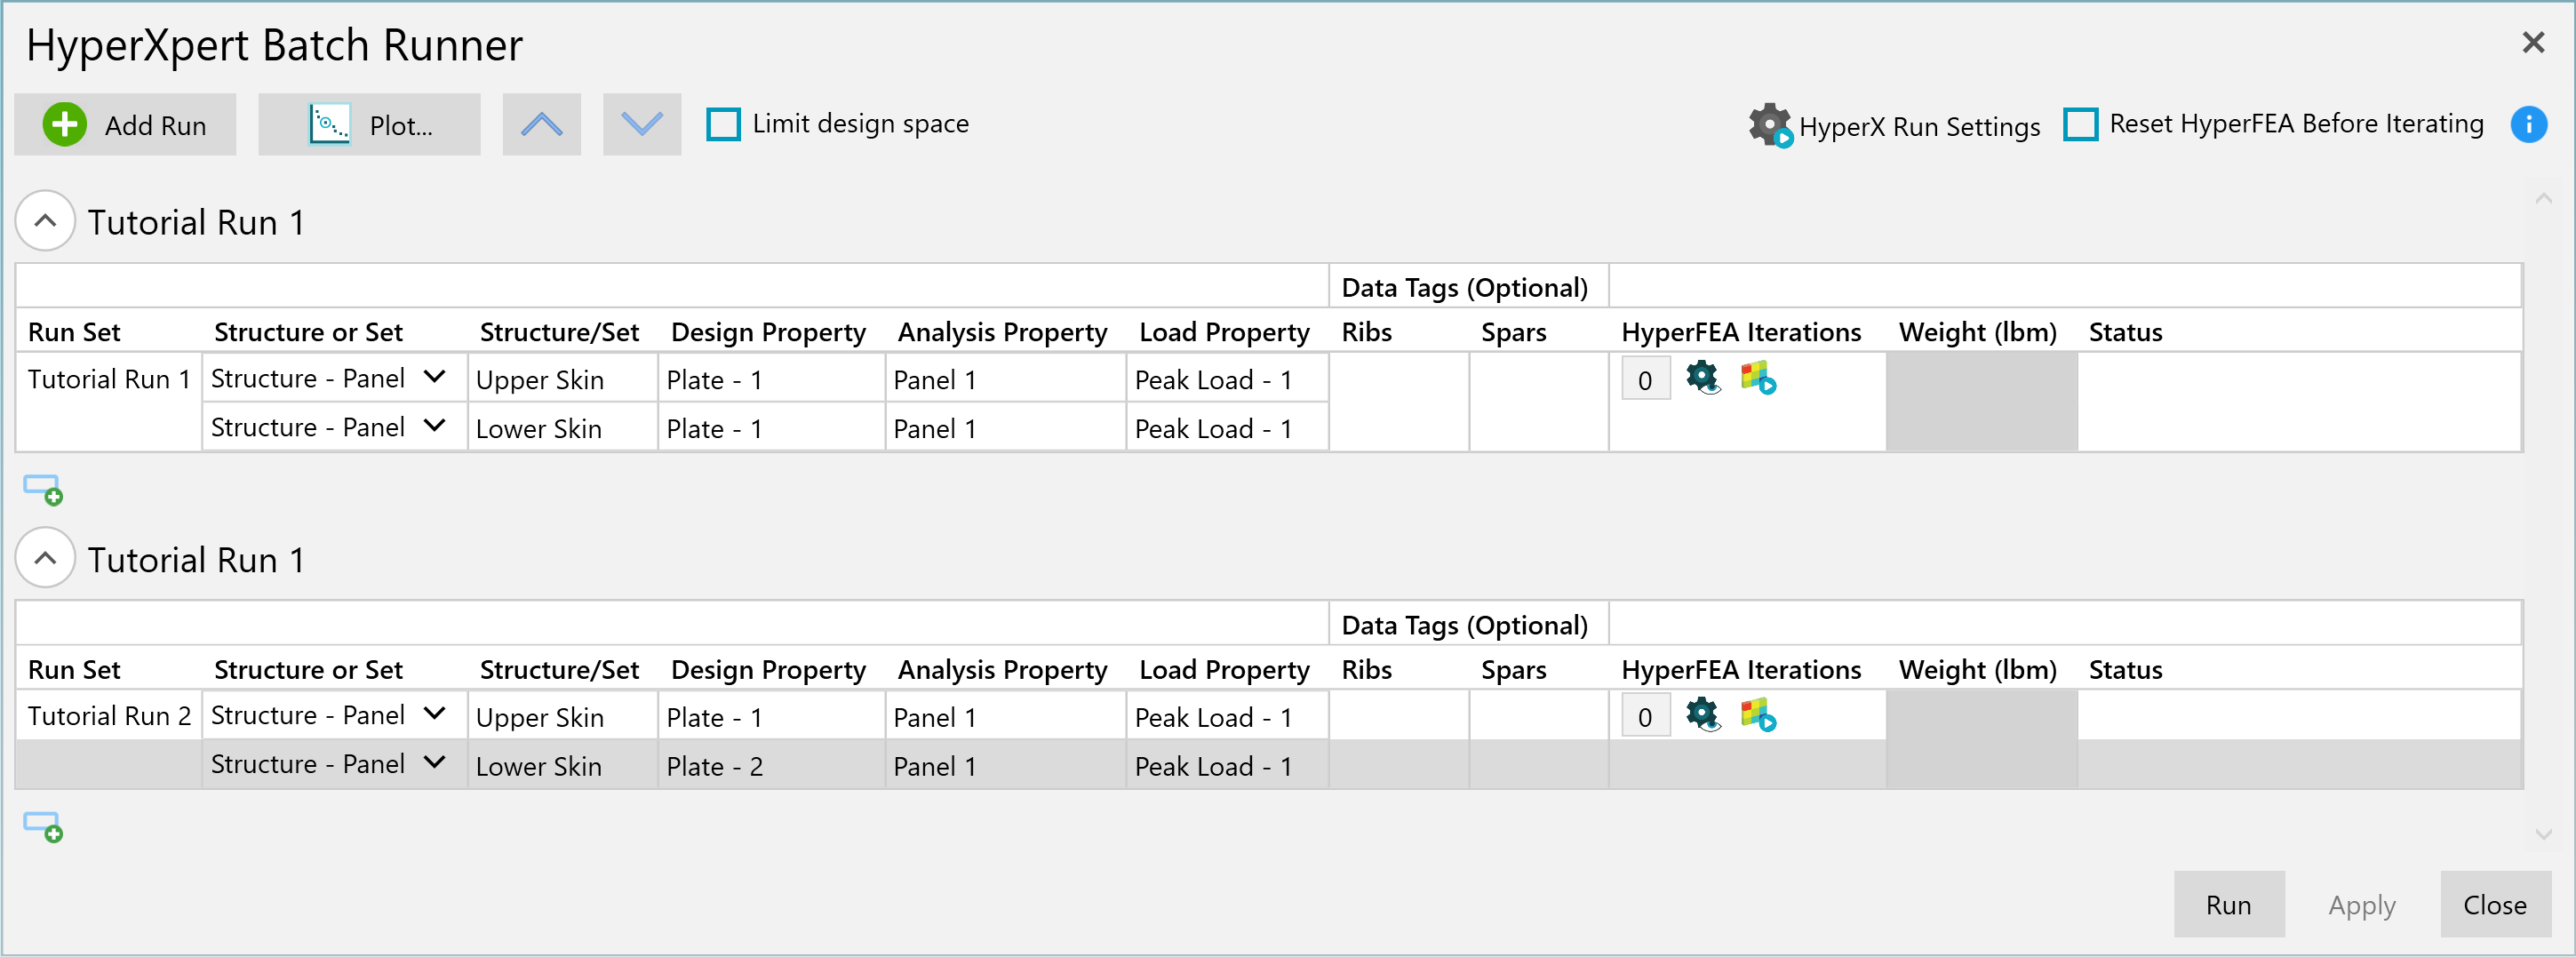Show the blue info icon help
This screenshot has width=2576, height=957.
click(2528, 125)
